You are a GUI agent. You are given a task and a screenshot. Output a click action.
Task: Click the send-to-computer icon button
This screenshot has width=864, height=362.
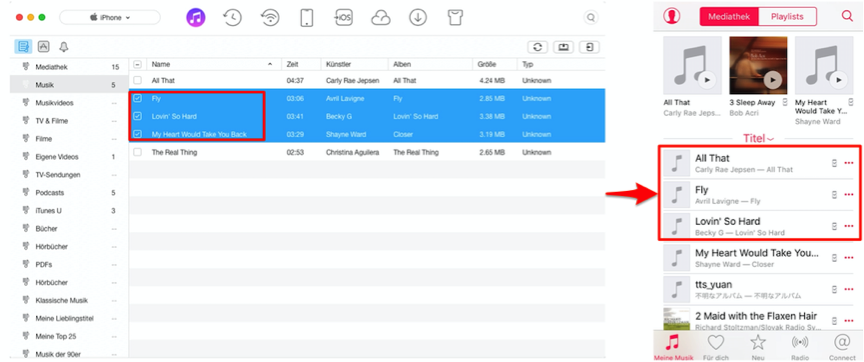pyautogui.click(x=563, y=47)
